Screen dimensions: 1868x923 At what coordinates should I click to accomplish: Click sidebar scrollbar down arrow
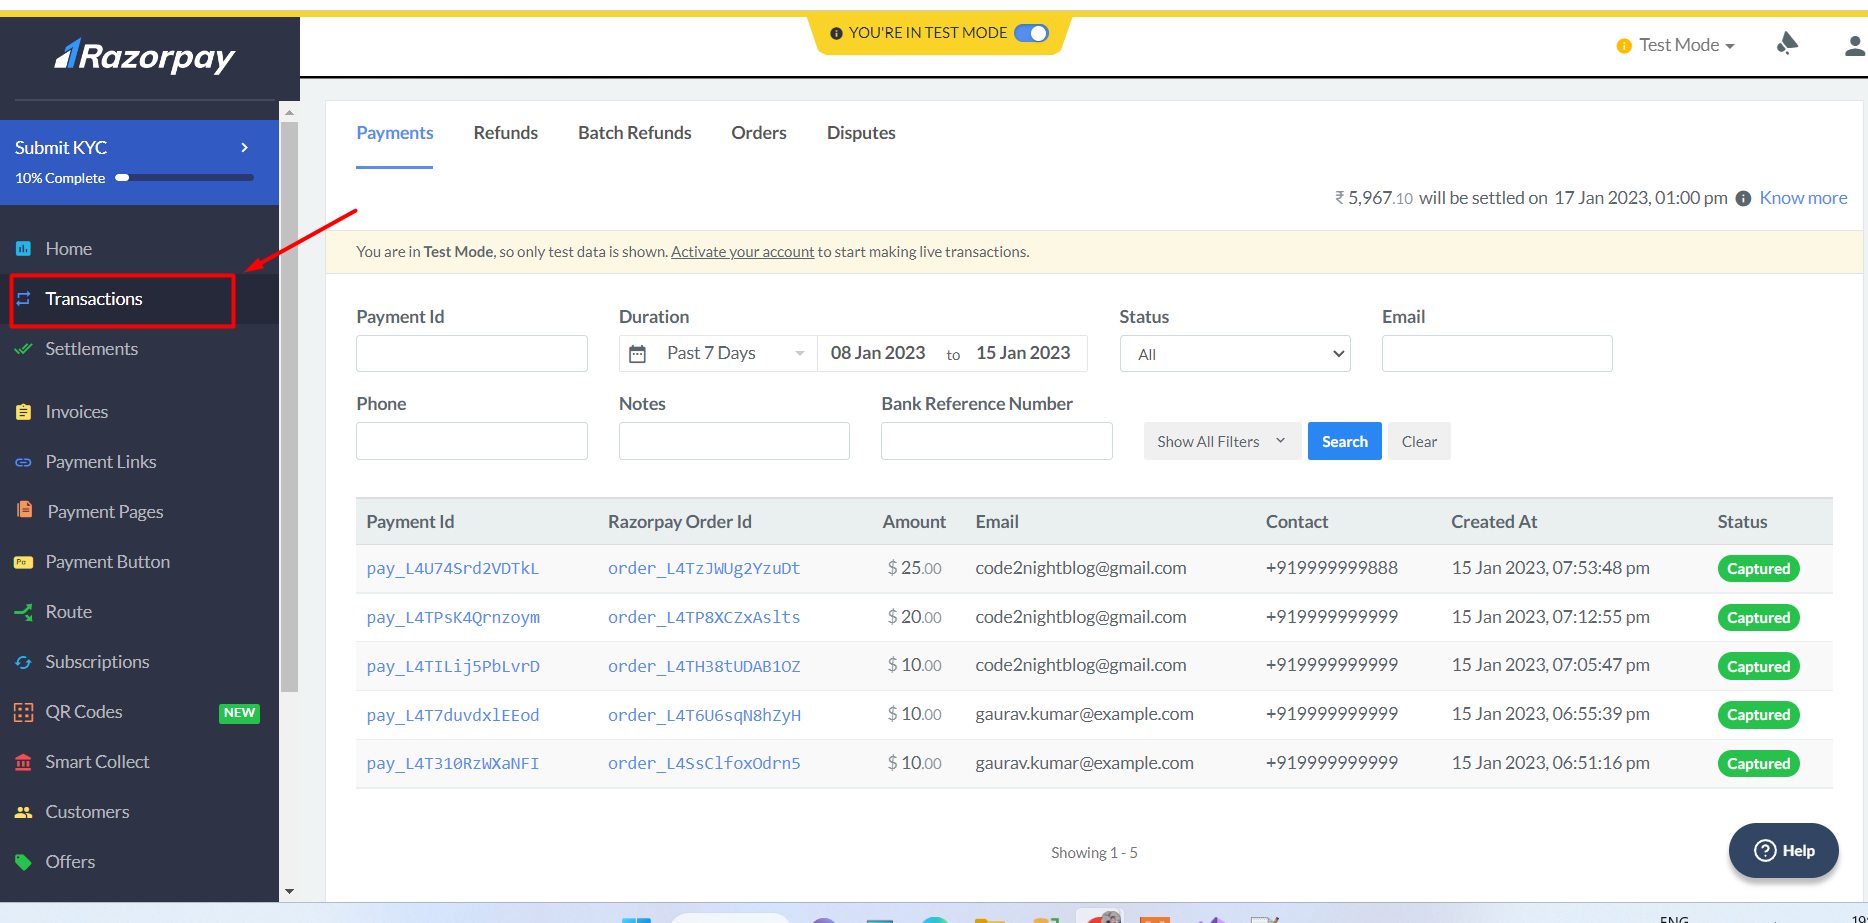289,891
